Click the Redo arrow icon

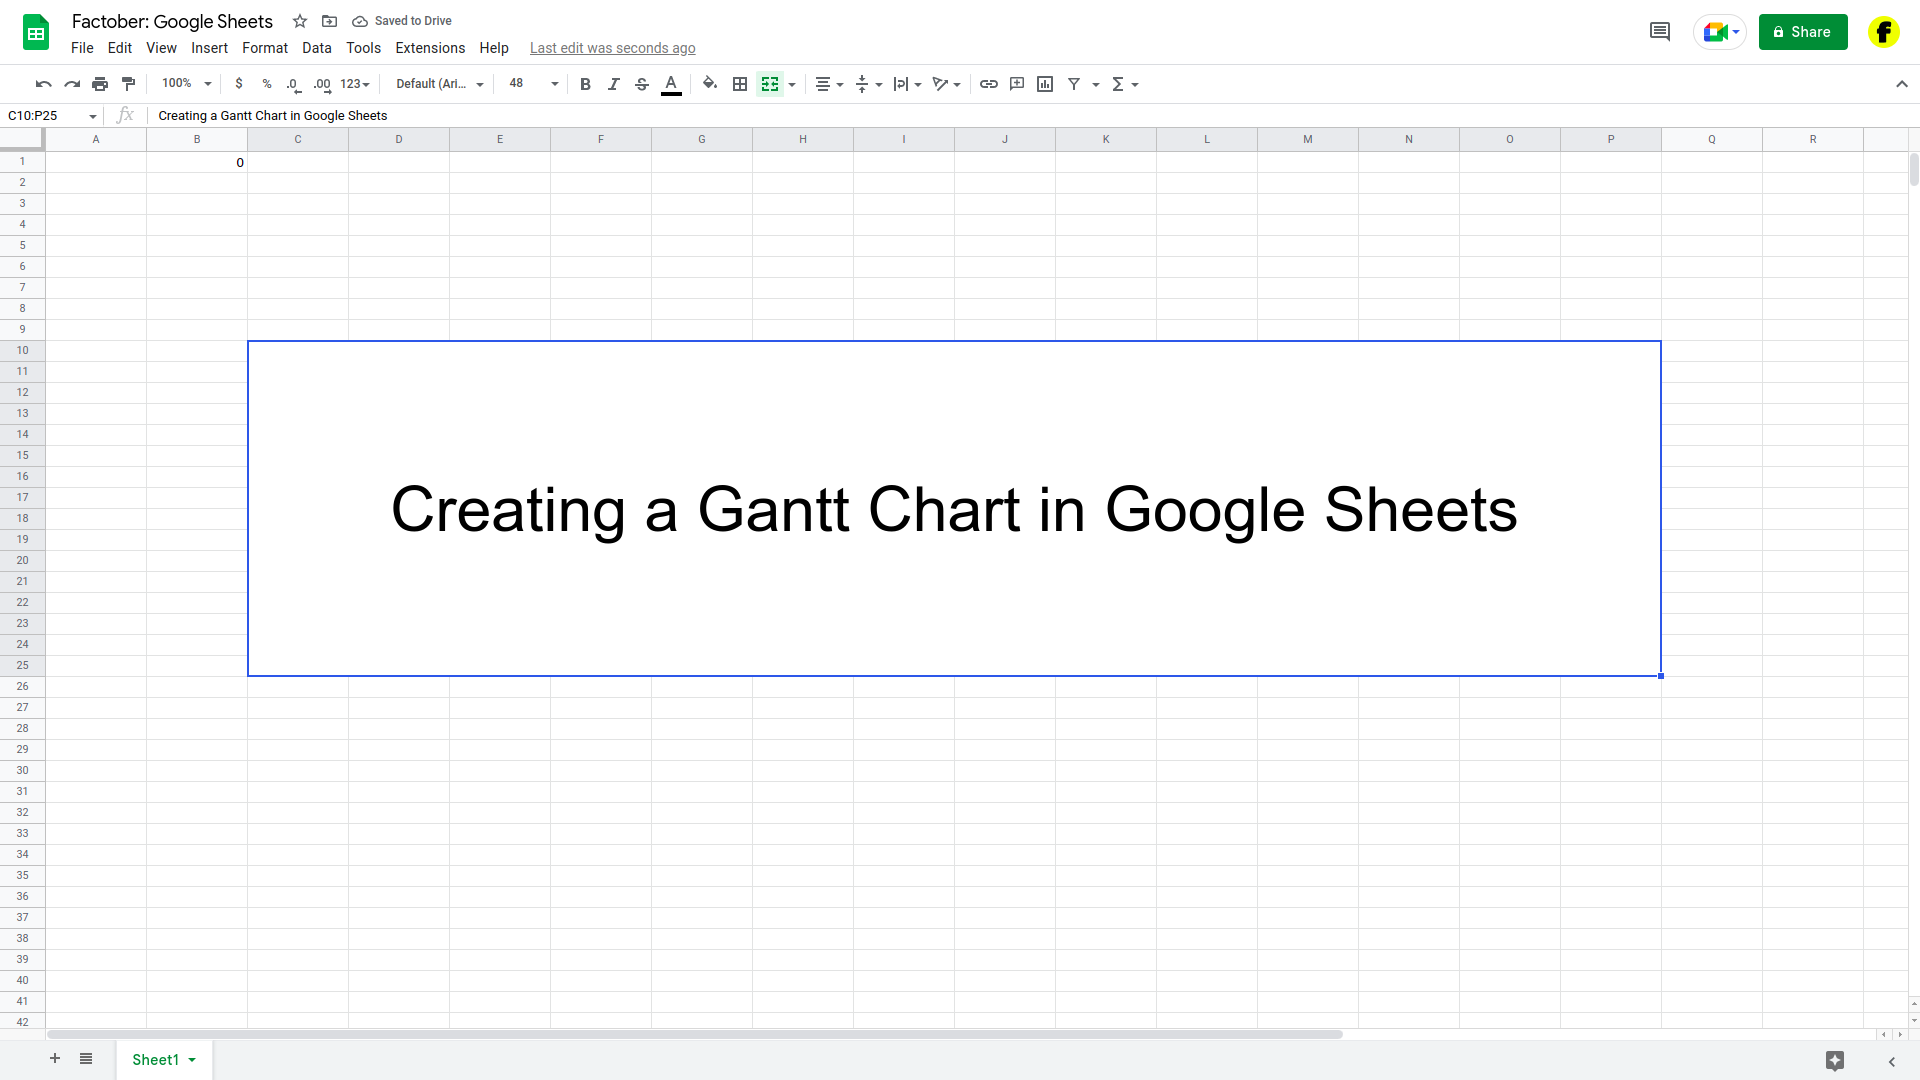(72, 84)
